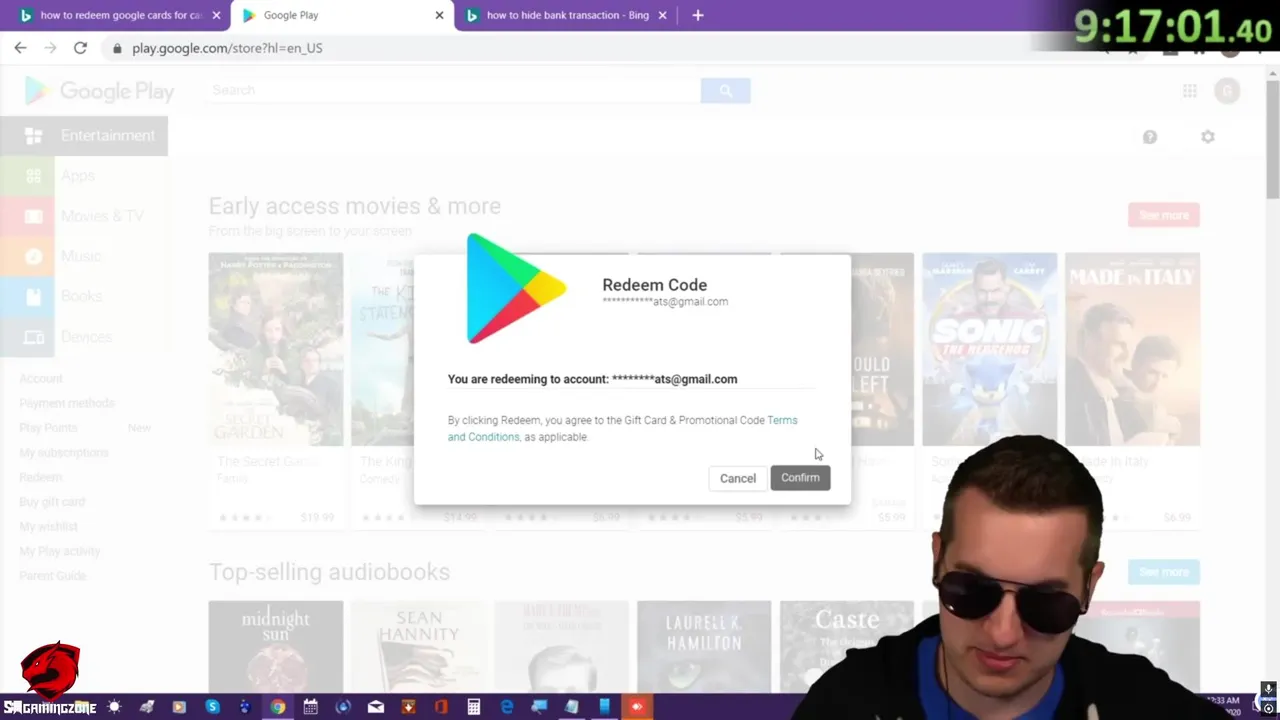This screenshot has height=720, width=1280.
Task: Open Payment methods link in sidebar
Action: click(x=67, y=403)
